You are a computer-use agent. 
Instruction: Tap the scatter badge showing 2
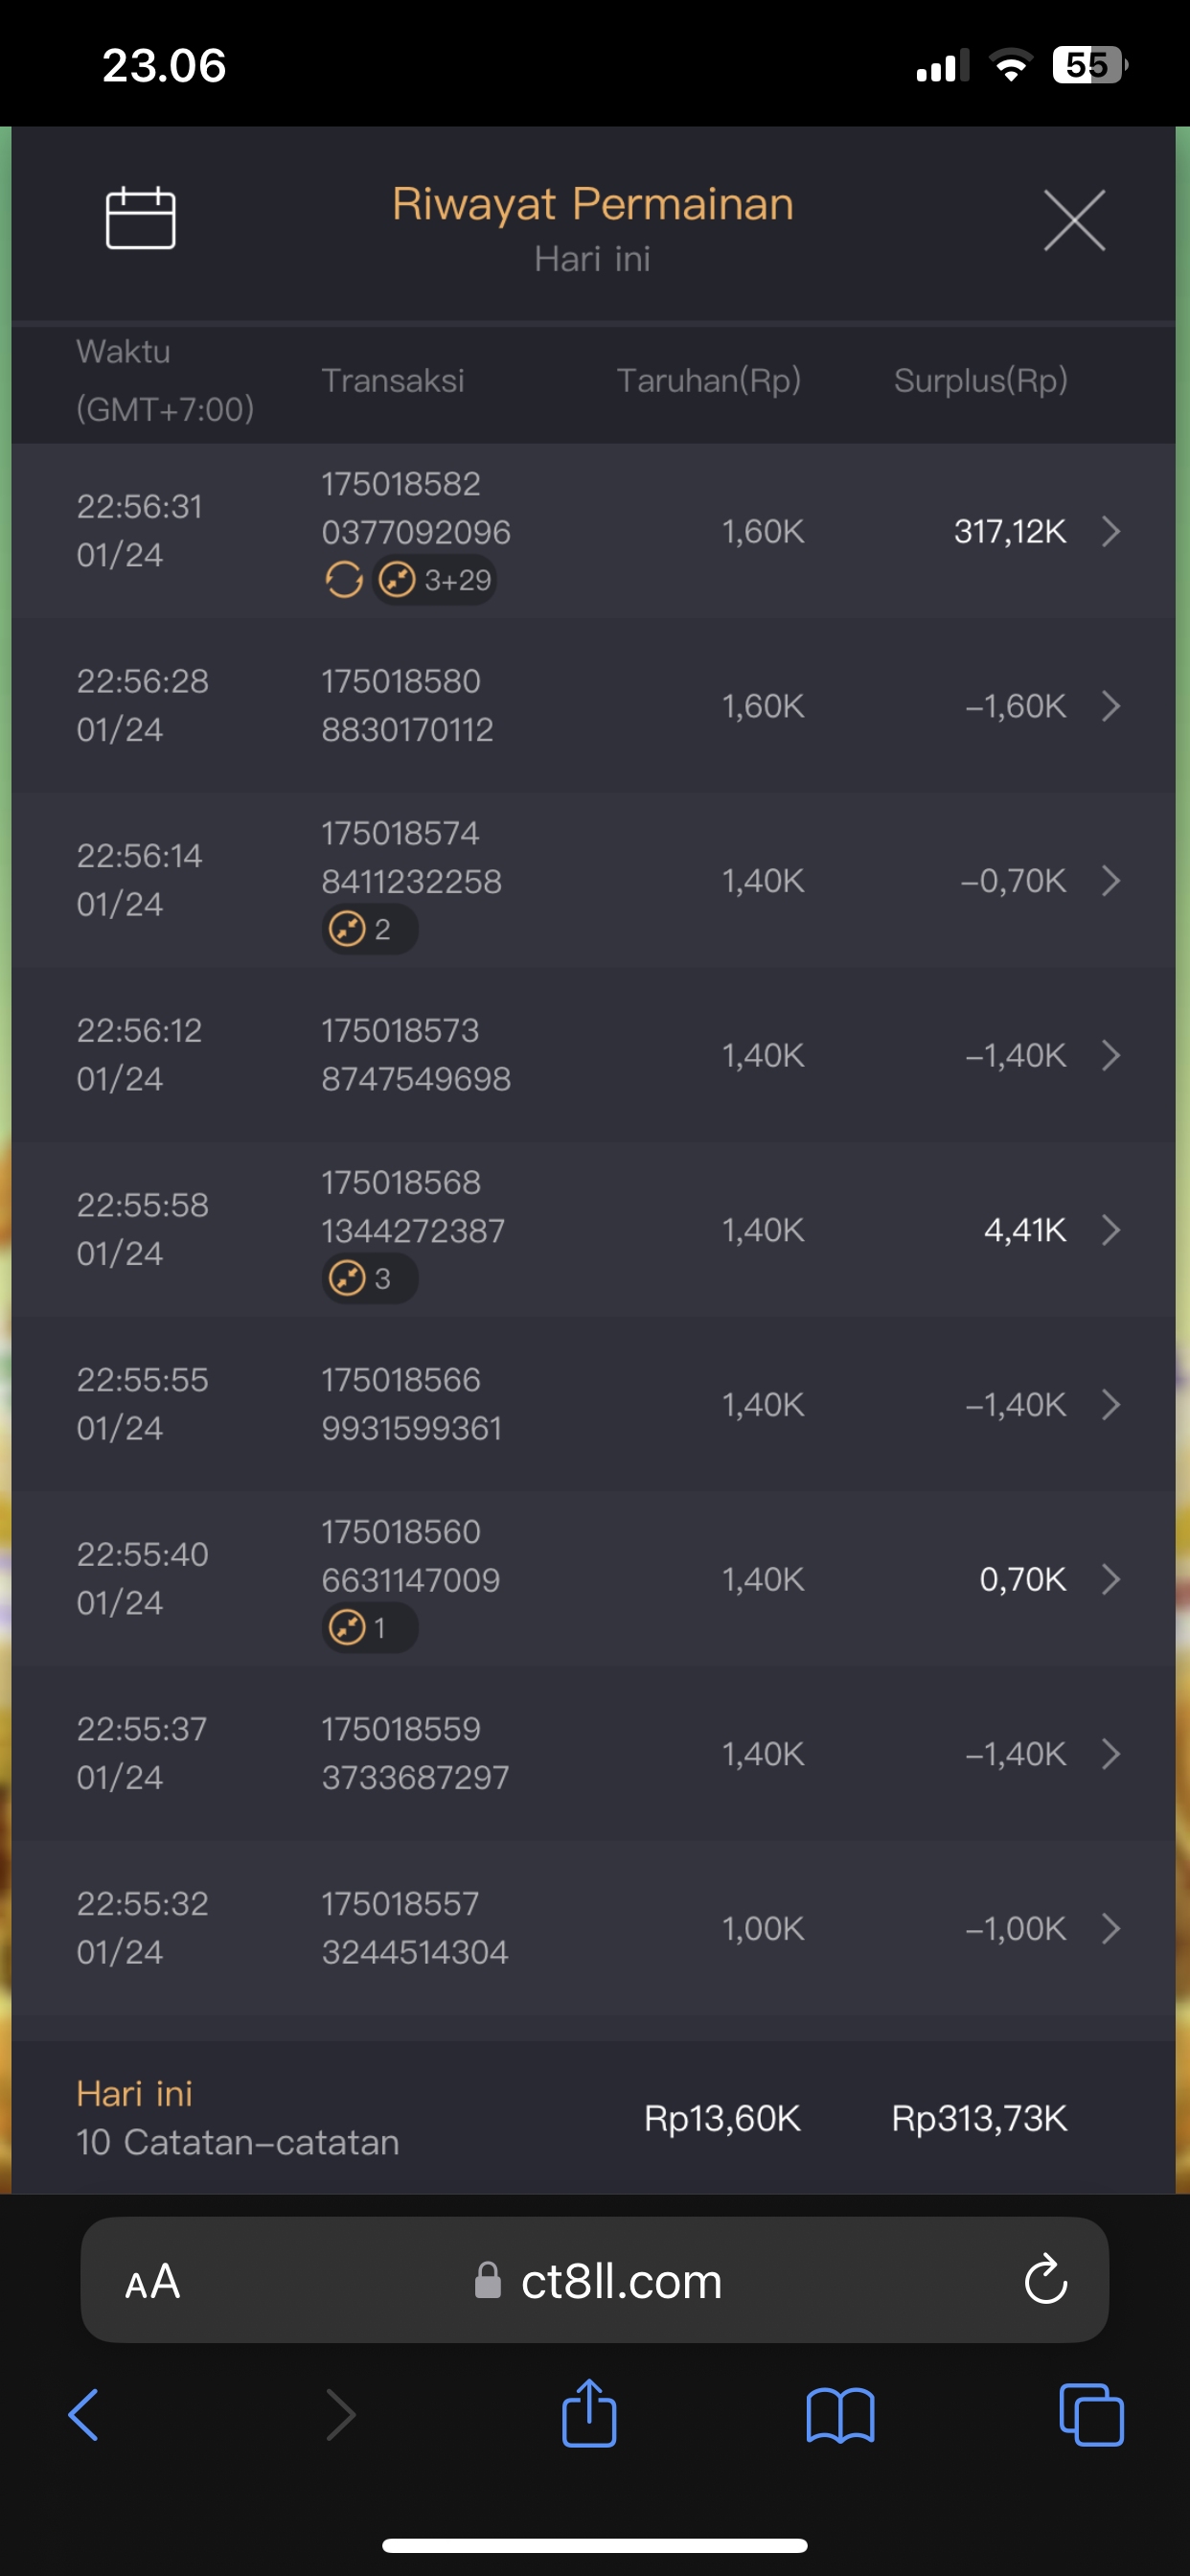[369, 930]
